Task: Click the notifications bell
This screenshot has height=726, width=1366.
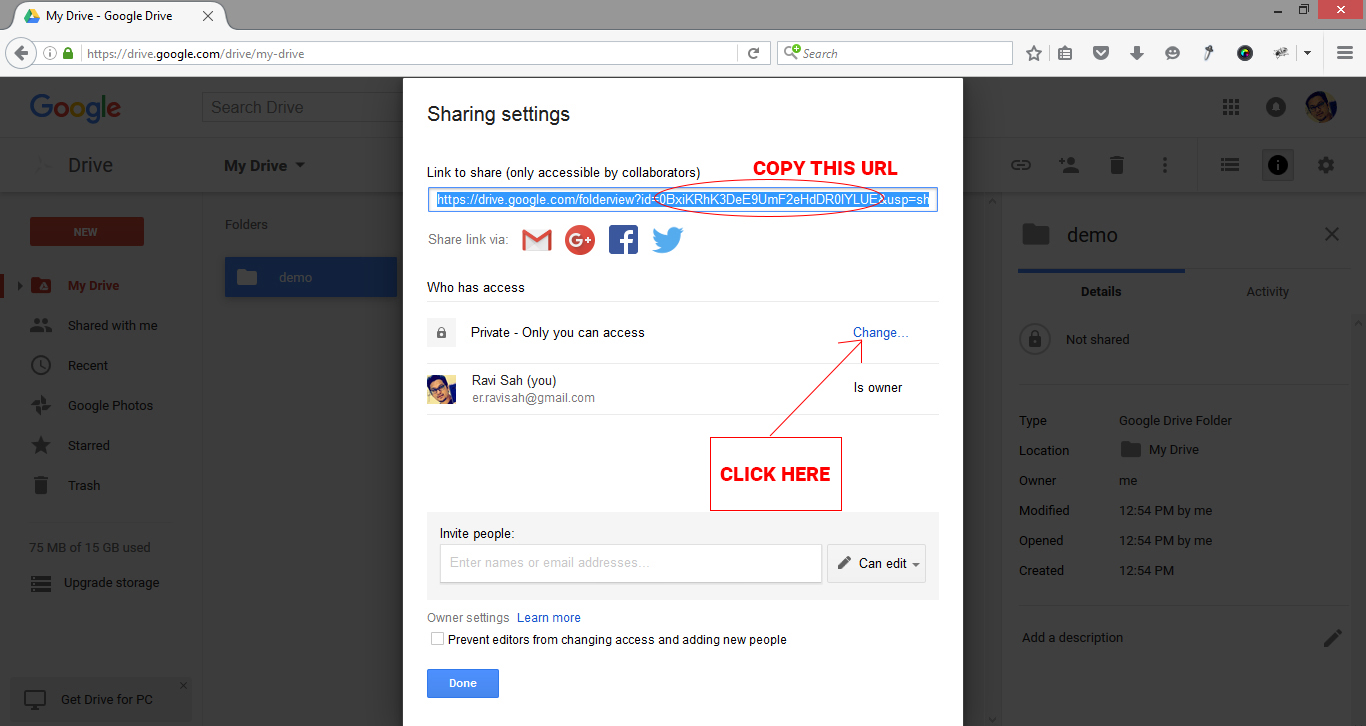Action: [x=1275, y=107]
